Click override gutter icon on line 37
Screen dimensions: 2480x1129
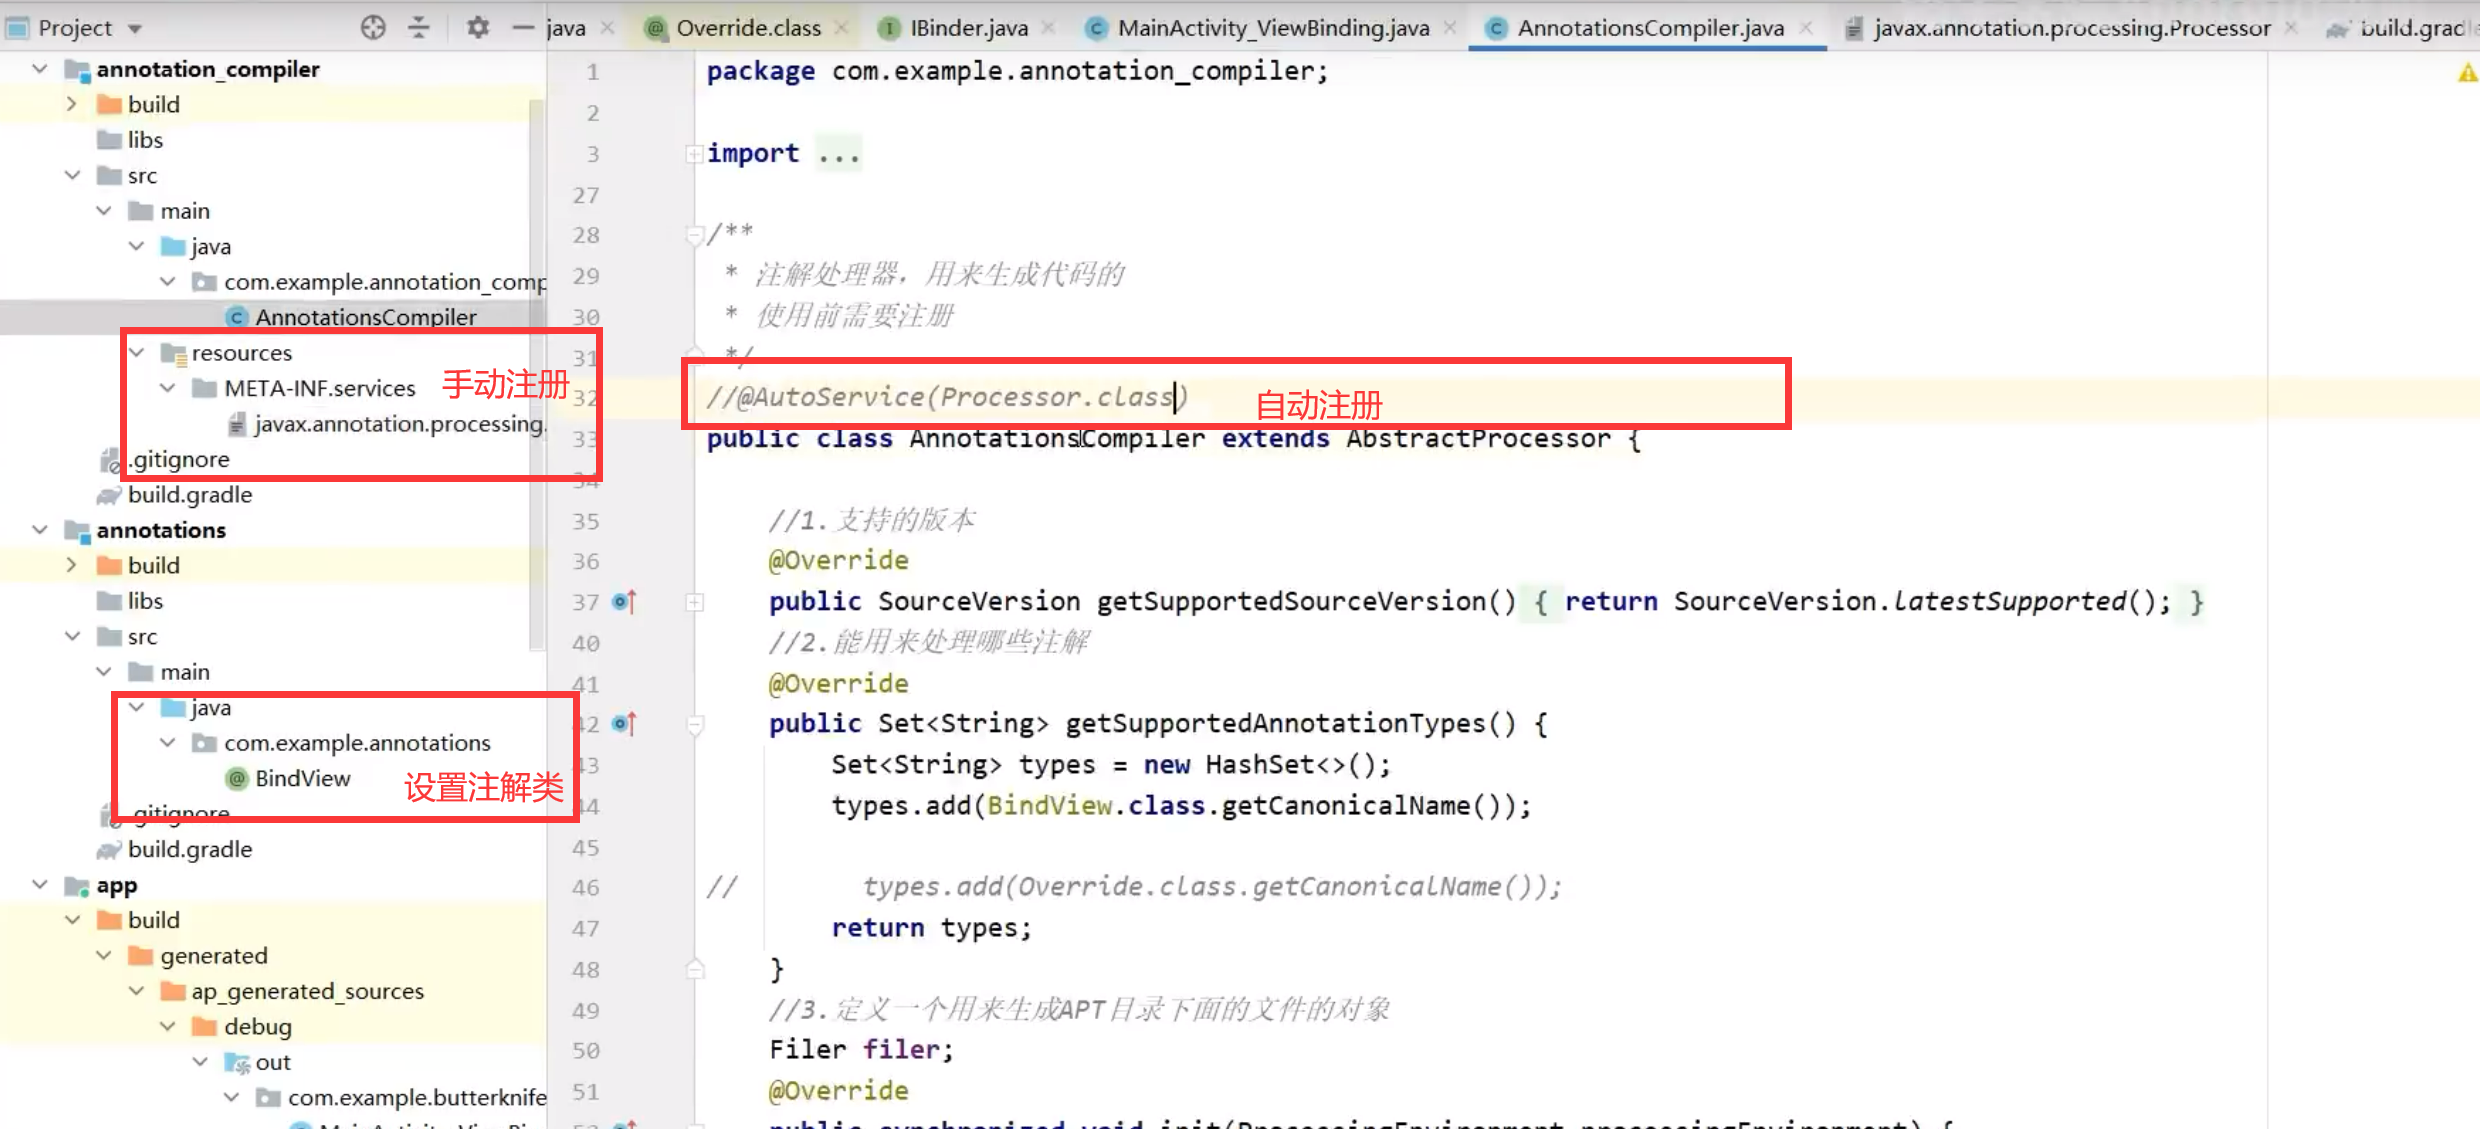pyautogui.click(x=624, y=602)
